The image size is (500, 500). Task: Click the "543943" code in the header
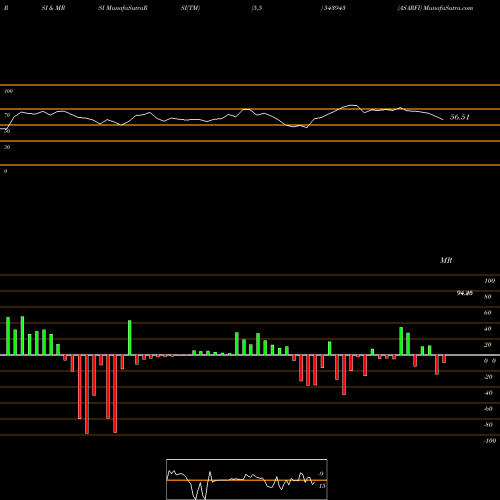(x=334, y=8)
